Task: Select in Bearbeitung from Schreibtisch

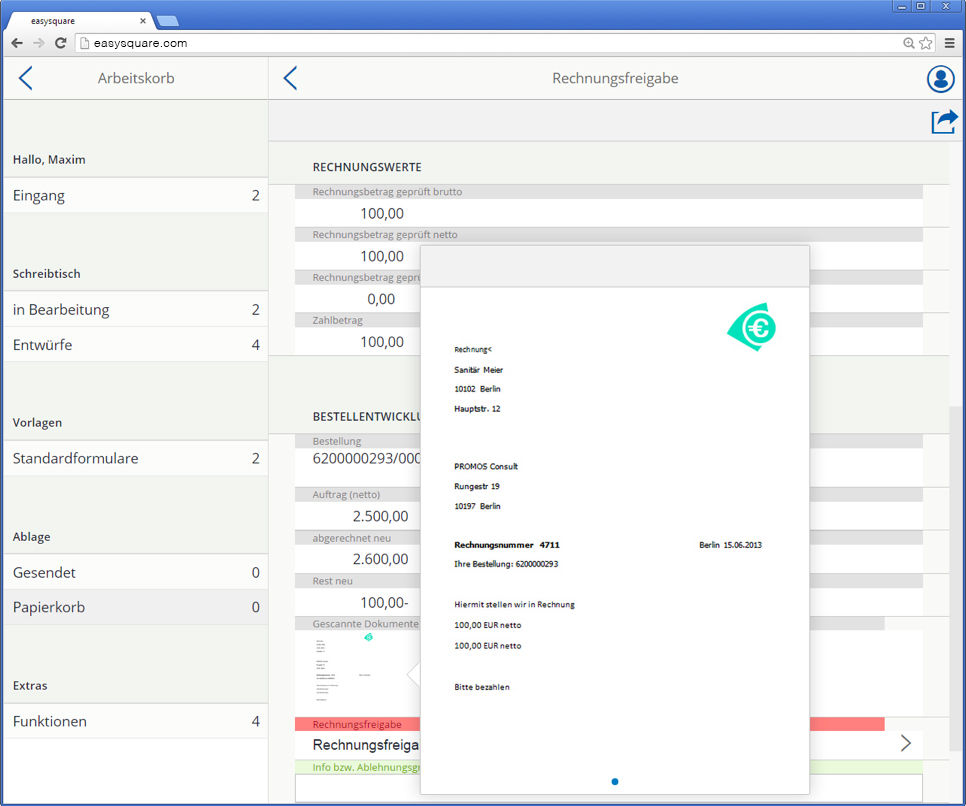Action: (135, 310)
